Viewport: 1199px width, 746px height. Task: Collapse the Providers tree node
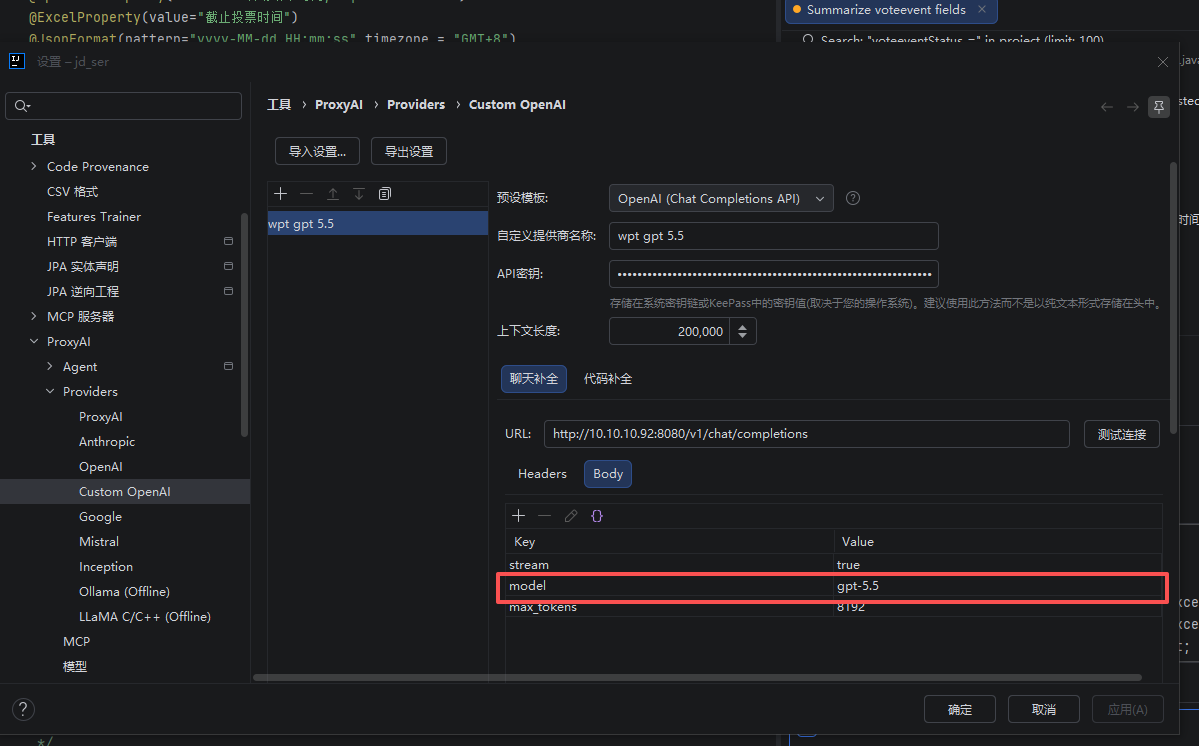50,391
